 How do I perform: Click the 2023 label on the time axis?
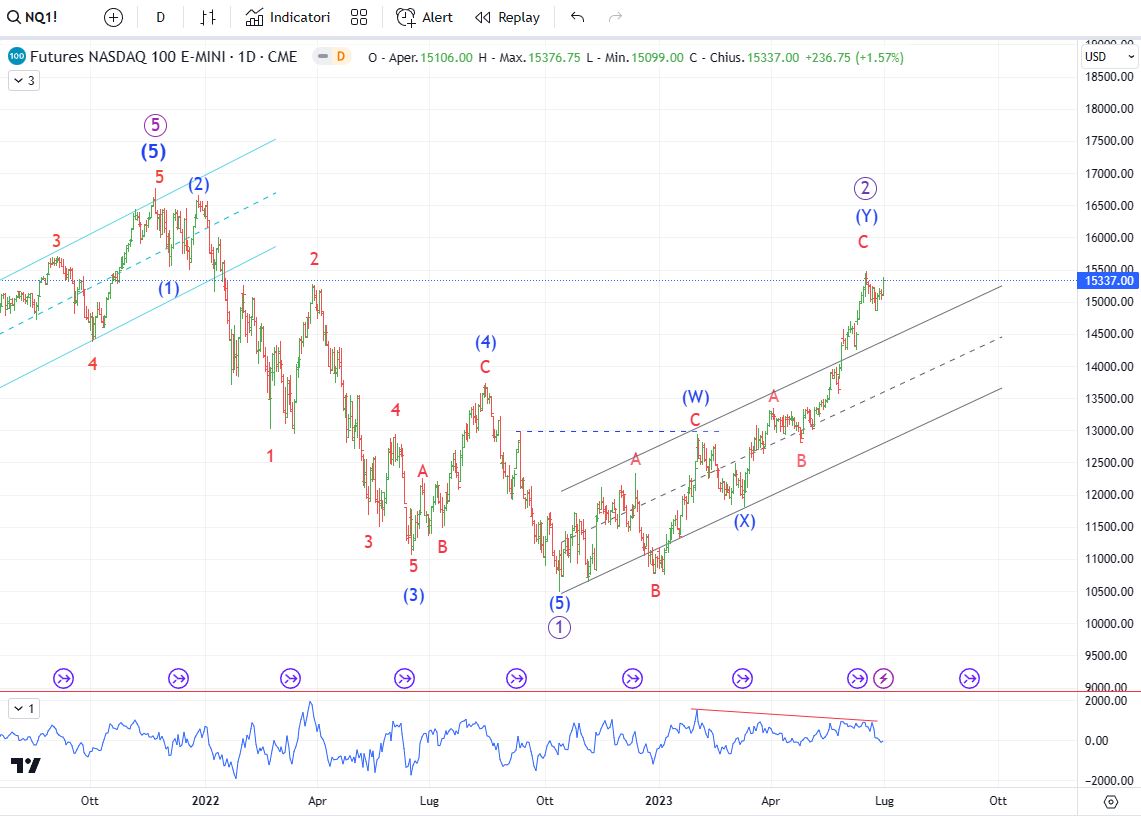point(659,801)
